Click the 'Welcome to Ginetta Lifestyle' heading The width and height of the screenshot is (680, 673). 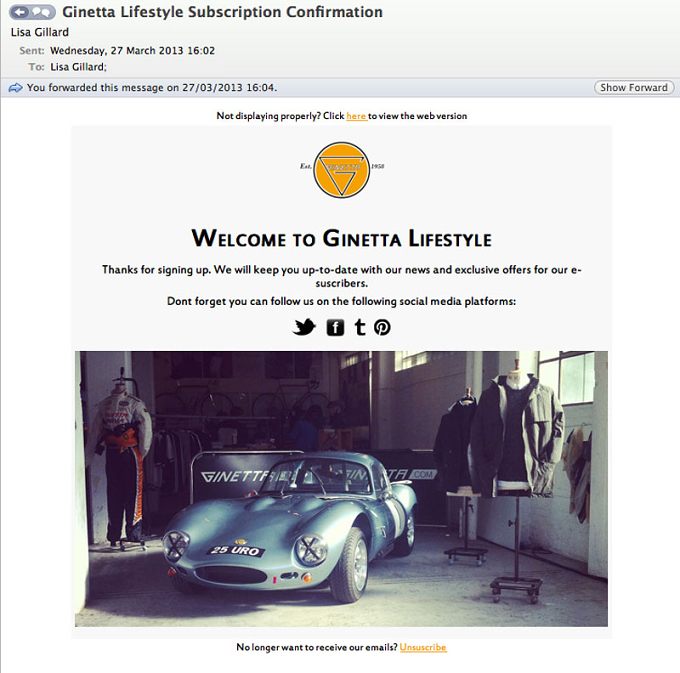tap(342, 238)
